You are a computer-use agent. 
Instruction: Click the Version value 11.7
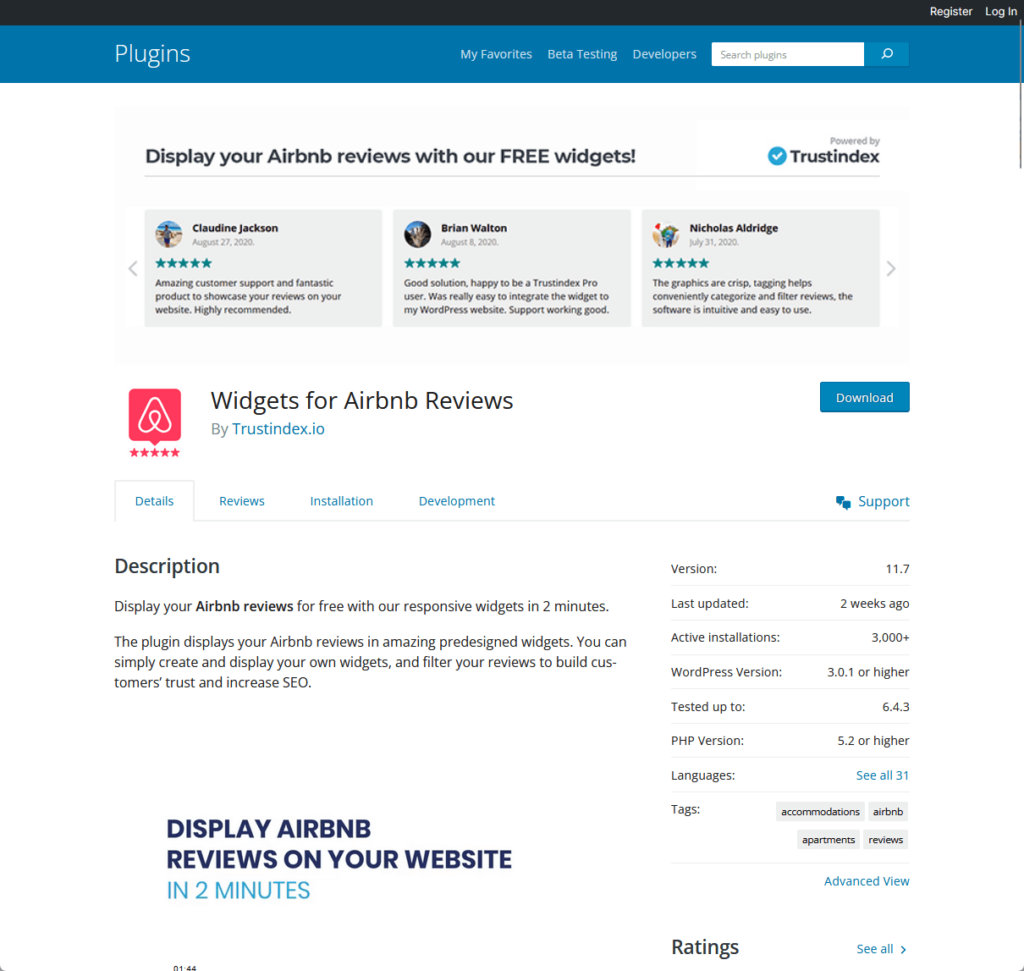click(897, 569)
